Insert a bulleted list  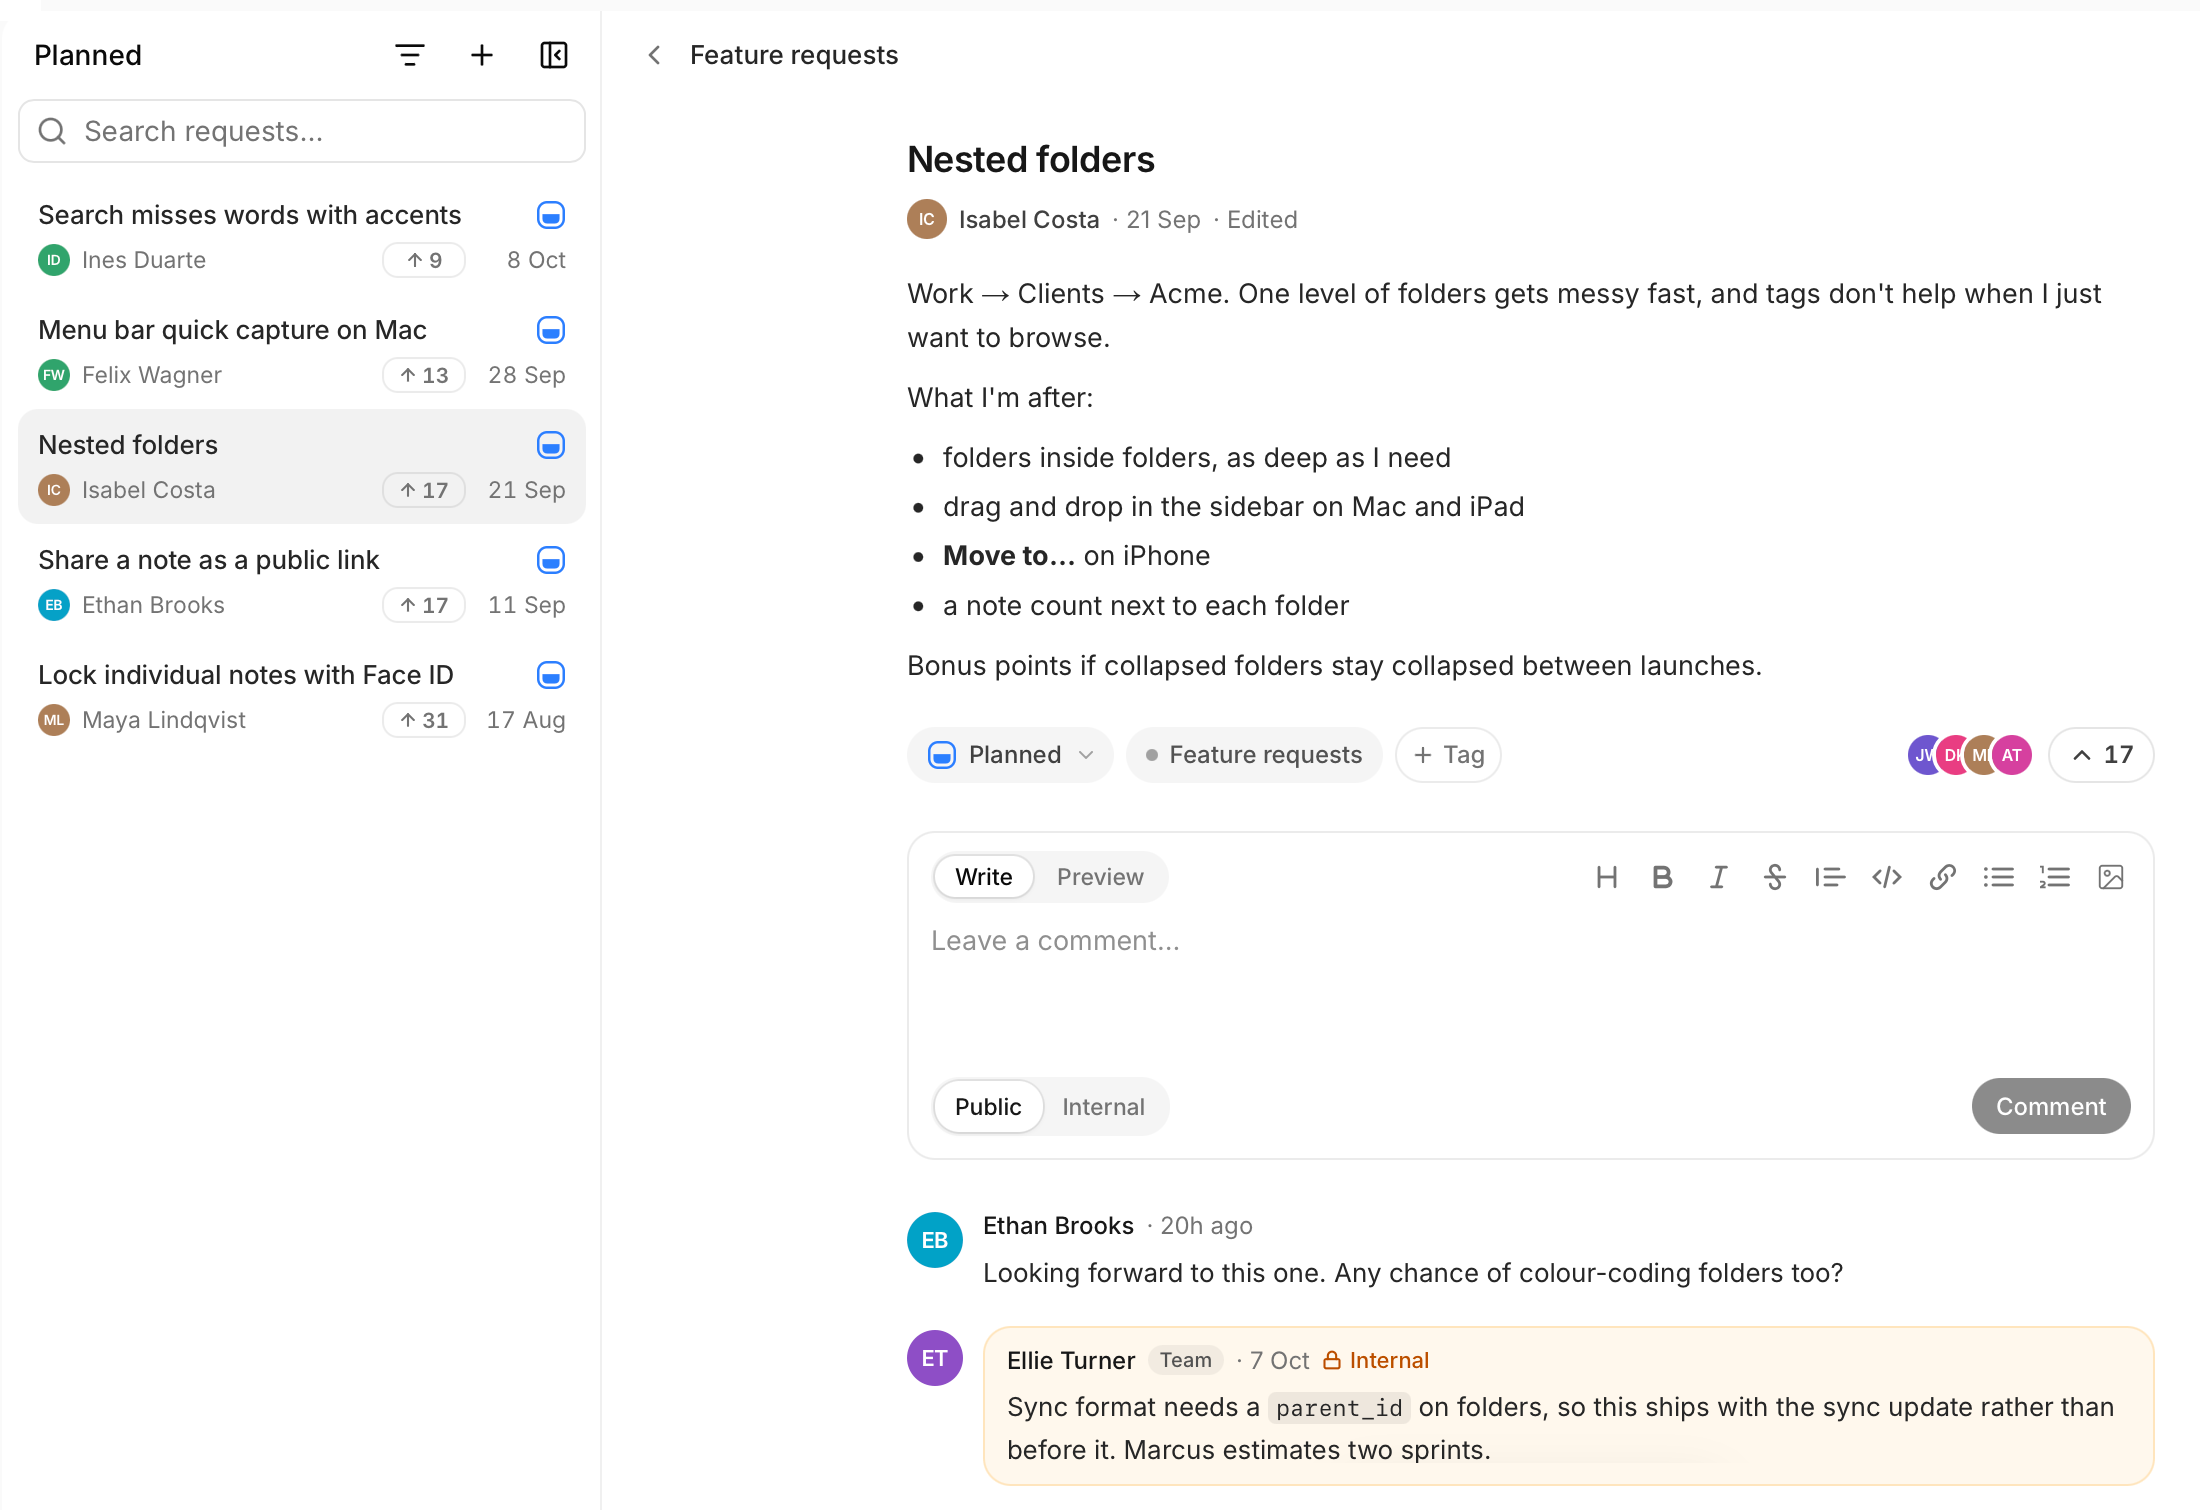coord(1999,877)
